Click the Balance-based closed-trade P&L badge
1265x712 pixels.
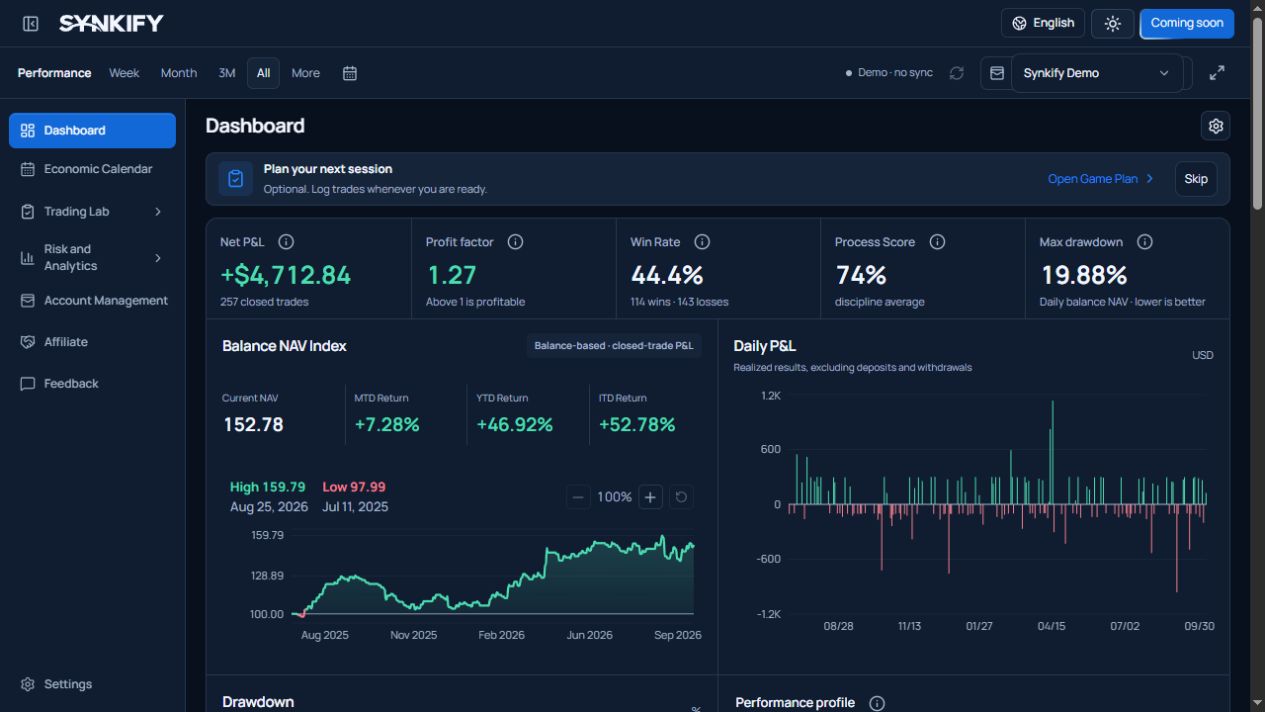coord(614,346)
